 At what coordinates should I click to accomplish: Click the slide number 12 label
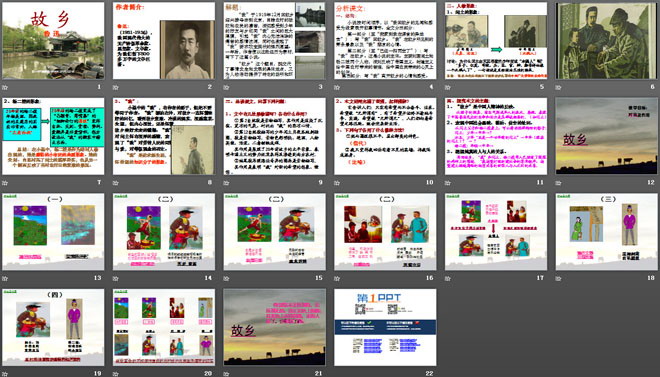(651, 182)
